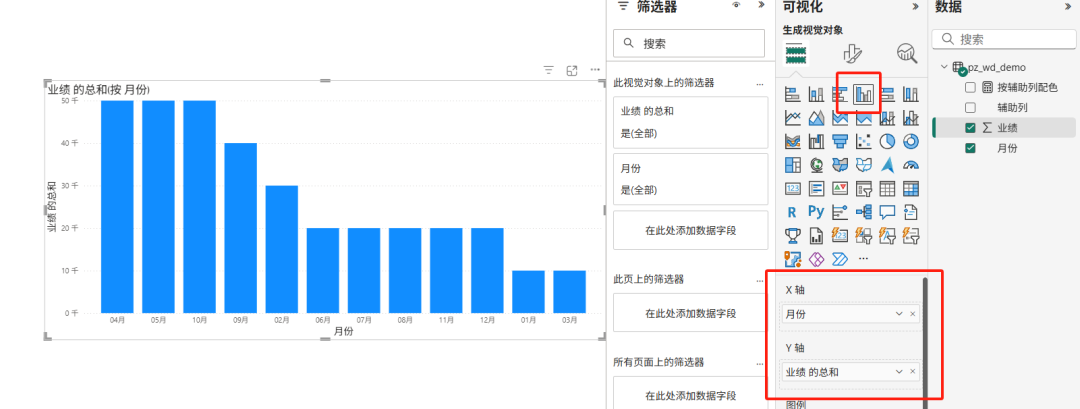The width and height of the screenshot is (1080, 409).
Task: Uncheck the 月份 field checkbox
Action: [970, 148]
